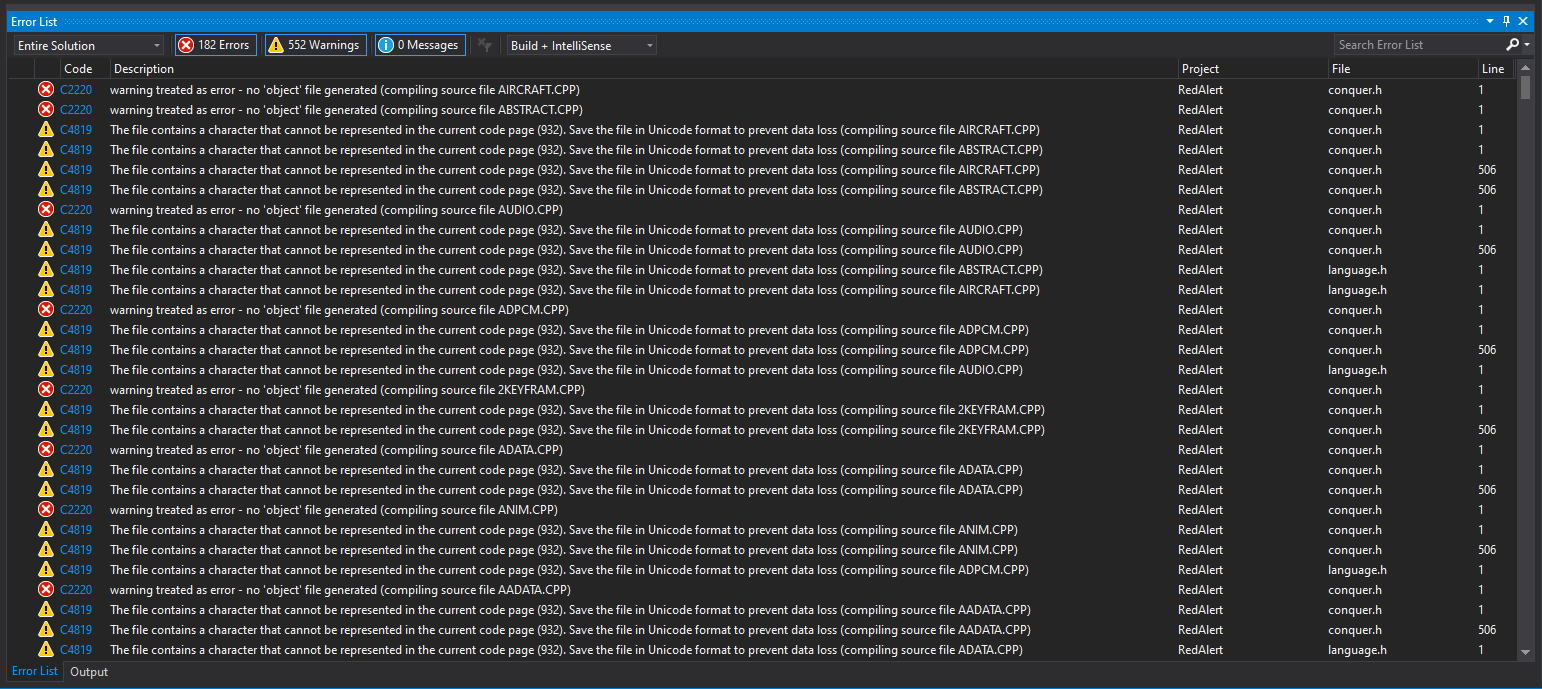Click the search magnifier icon
1542x689 pixels.
pos(1513,44)
